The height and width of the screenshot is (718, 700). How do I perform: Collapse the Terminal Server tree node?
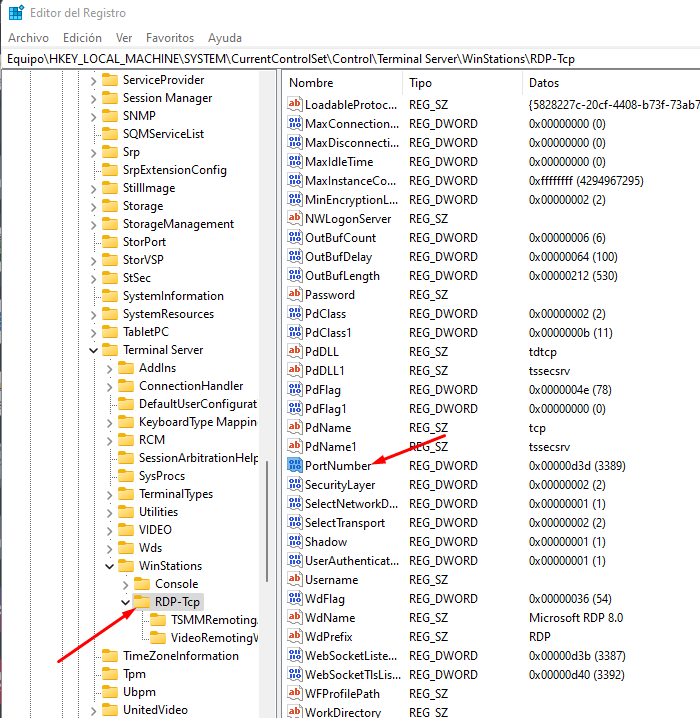[x=94, y=350]
